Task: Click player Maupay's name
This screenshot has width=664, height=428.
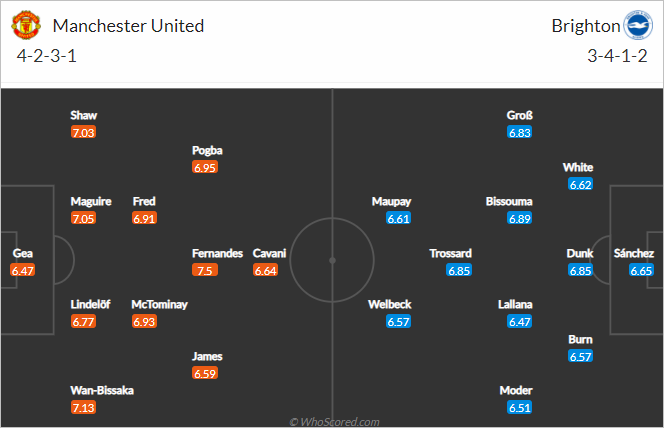Action: pyautogui.click(x=391, y=202)
